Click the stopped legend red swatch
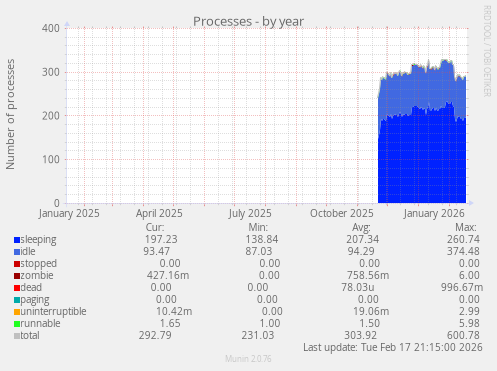This screenshot has width=497, height=371. click(17, 264)
